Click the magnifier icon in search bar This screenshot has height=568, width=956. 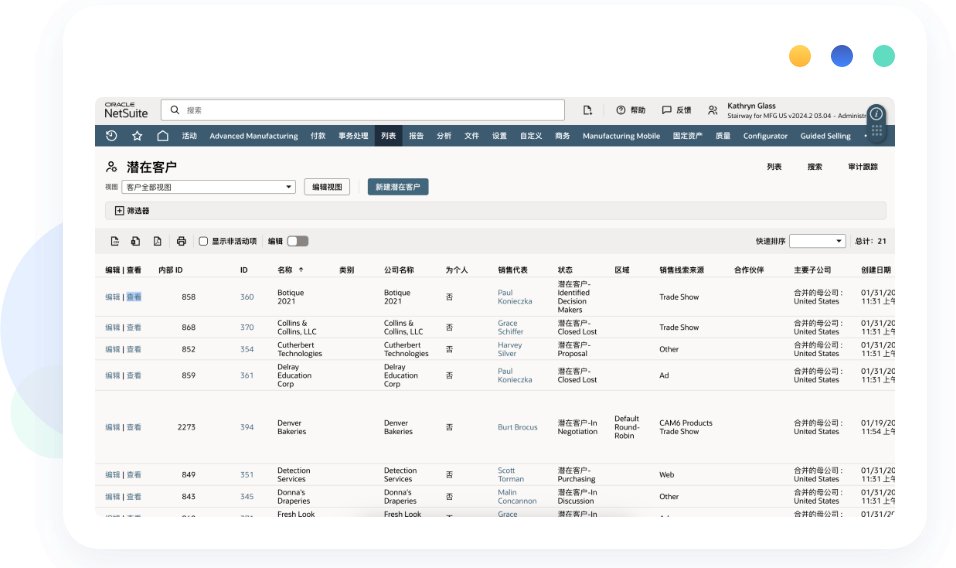click(x=175, y=110)
